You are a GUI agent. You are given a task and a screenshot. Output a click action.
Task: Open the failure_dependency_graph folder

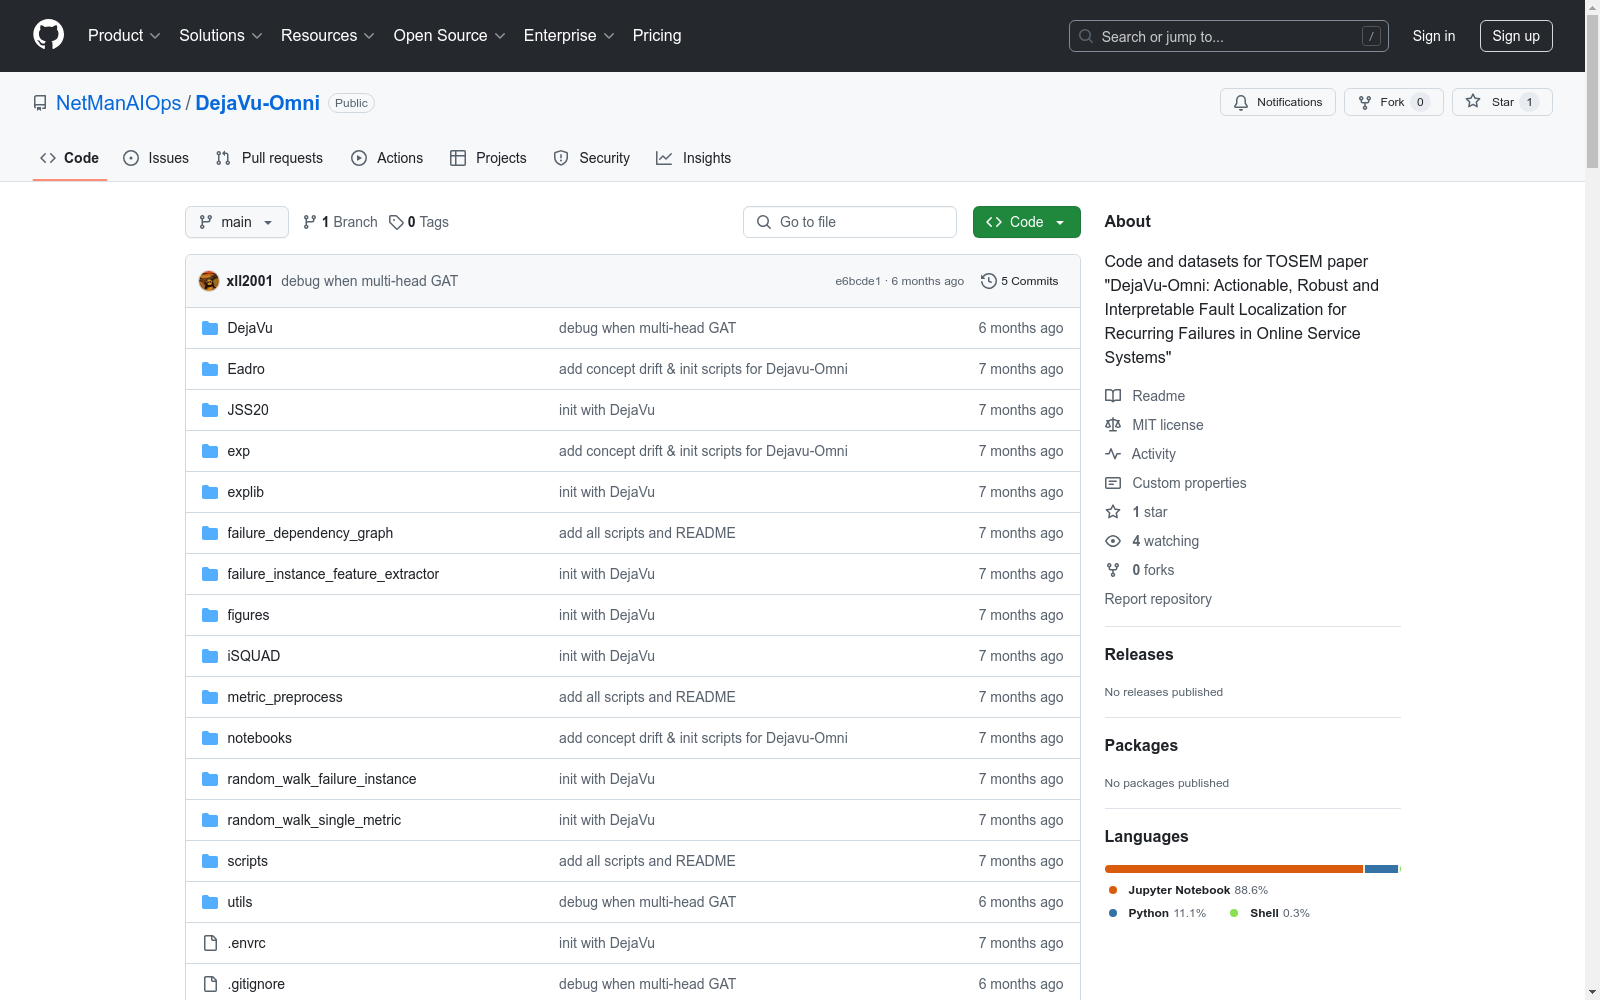[x=310, y=533]
